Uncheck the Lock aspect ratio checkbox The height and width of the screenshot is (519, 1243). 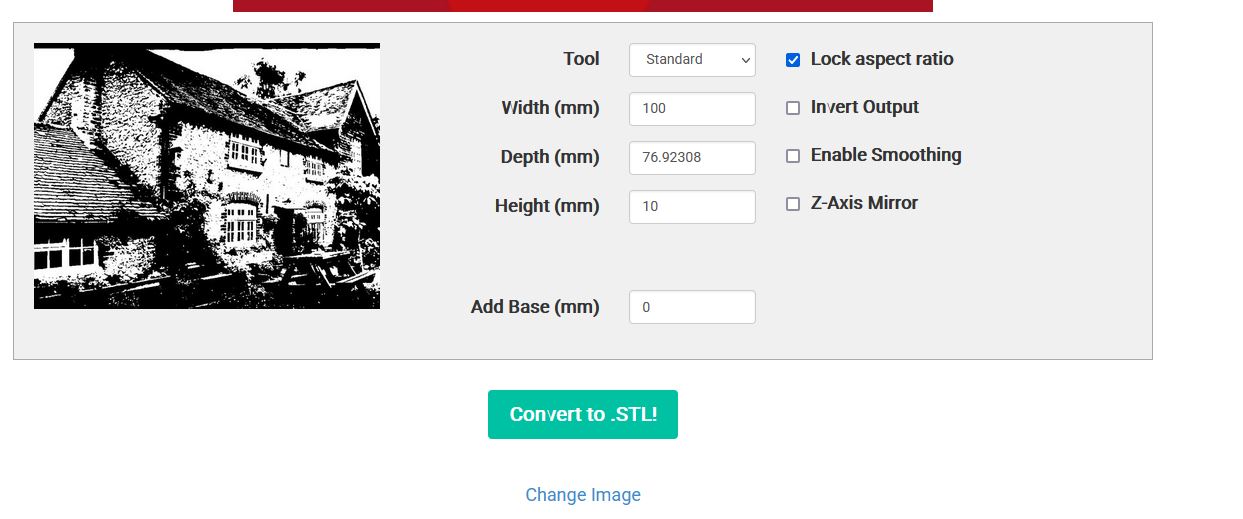coord(793,60)
